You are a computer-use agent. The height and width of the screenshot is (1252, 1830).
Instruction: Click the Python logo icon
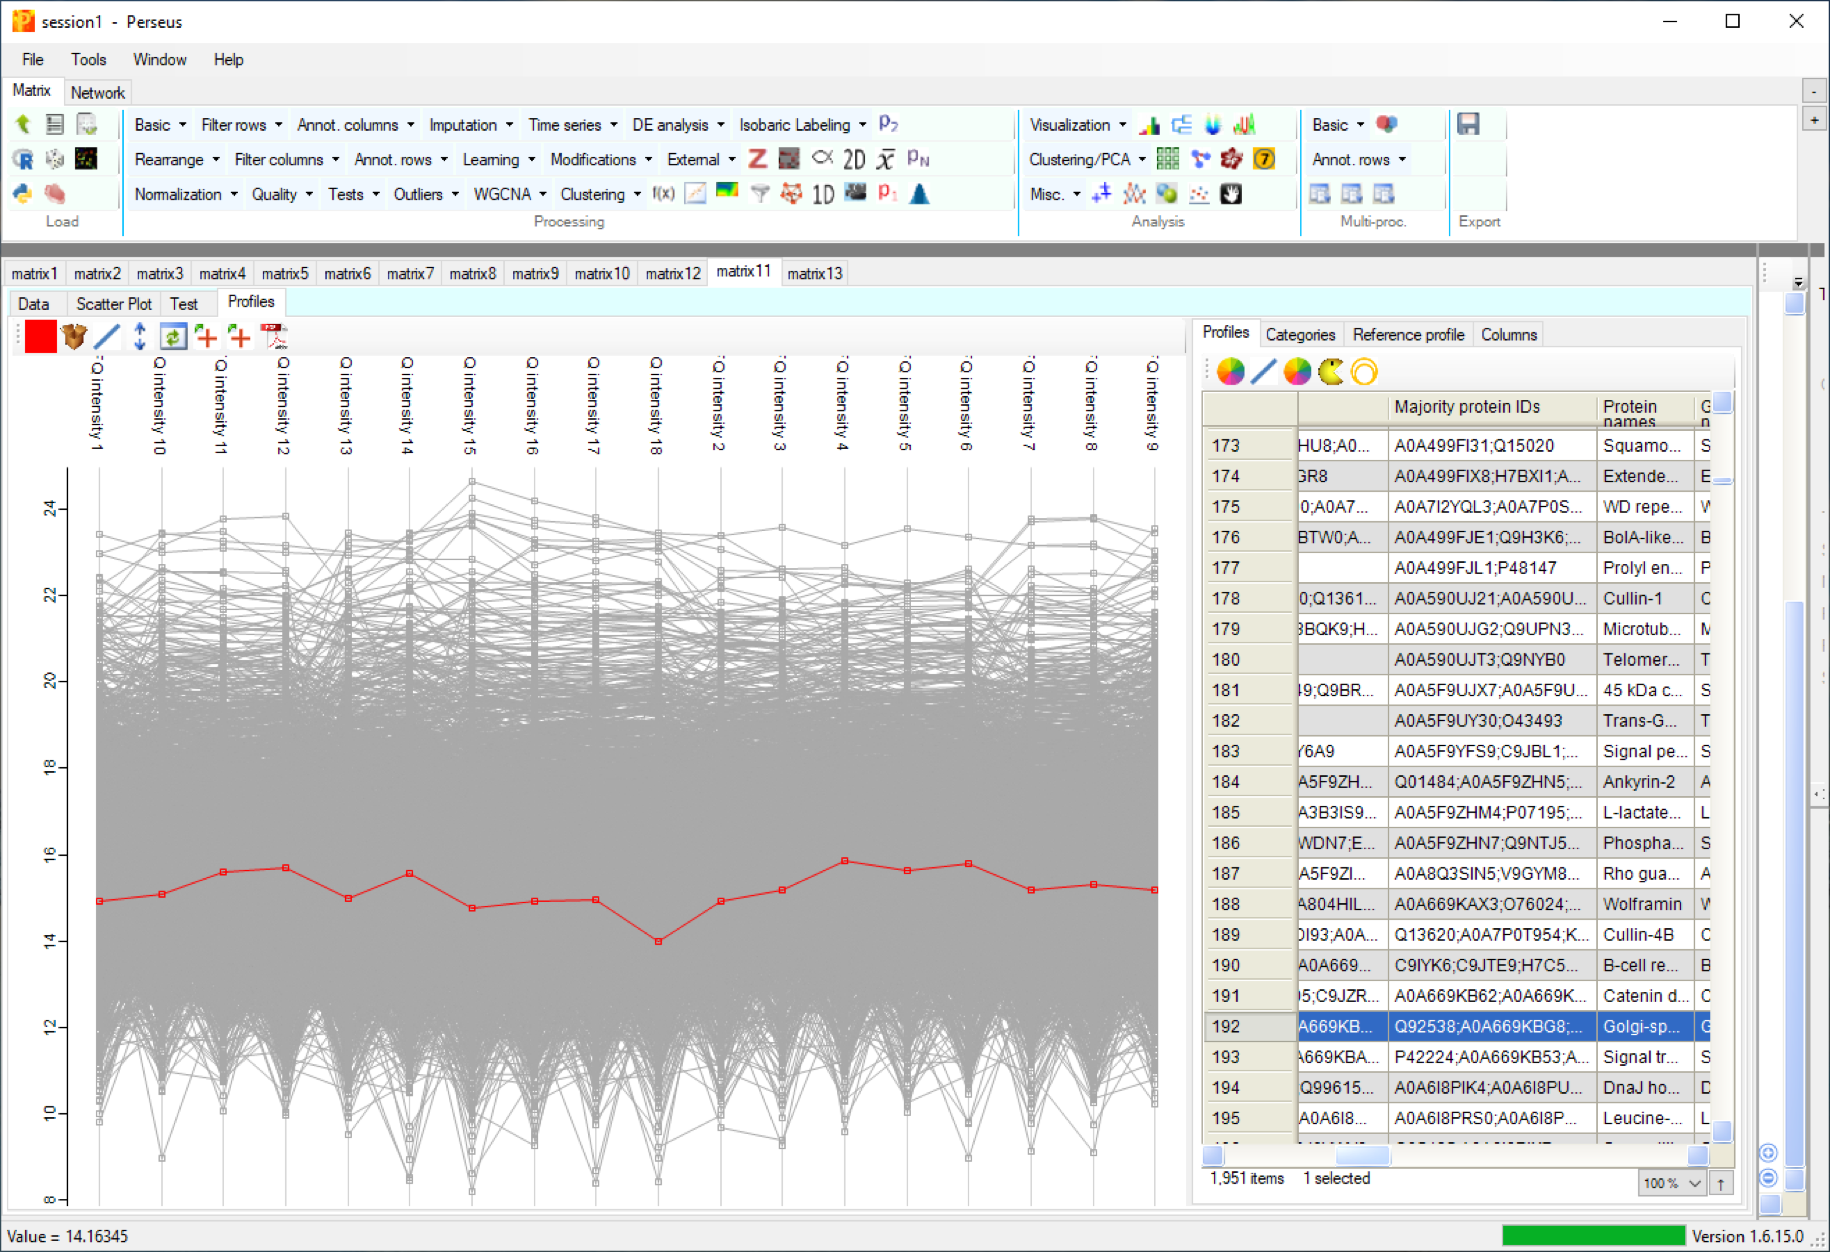[23, 194]
